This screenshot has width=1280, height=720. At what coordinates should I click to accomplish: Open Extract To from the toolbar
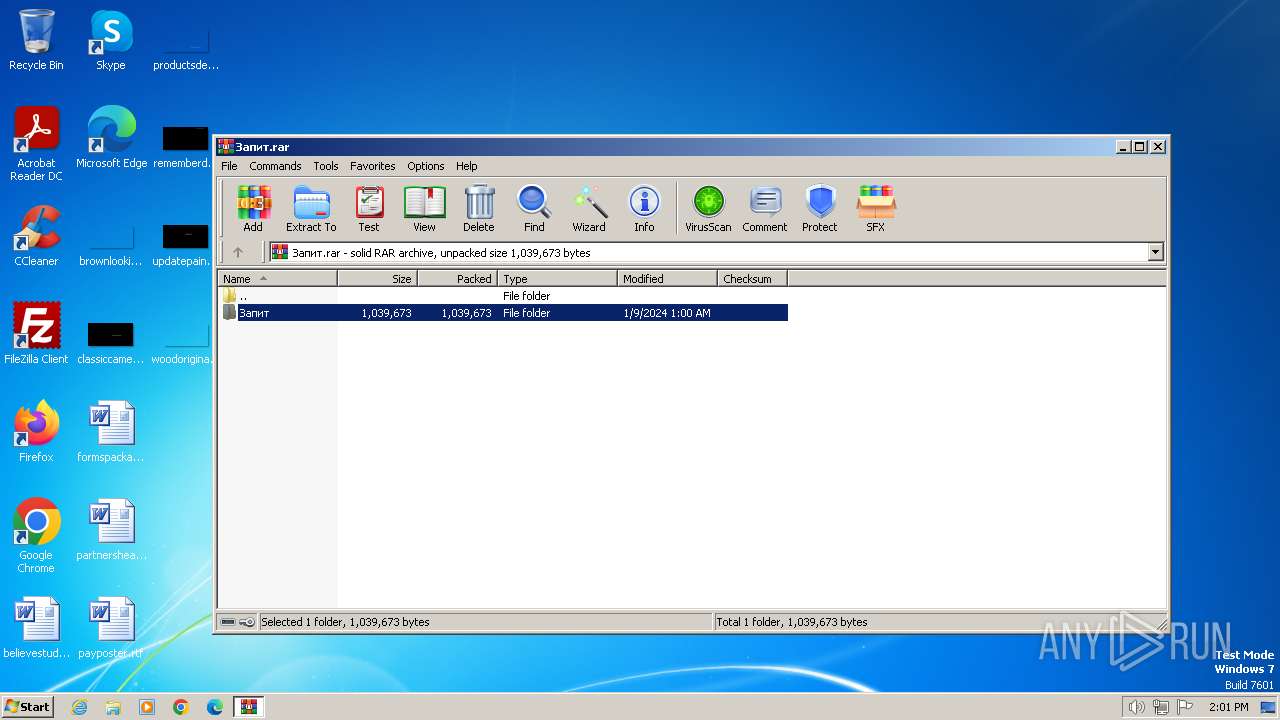311,209
